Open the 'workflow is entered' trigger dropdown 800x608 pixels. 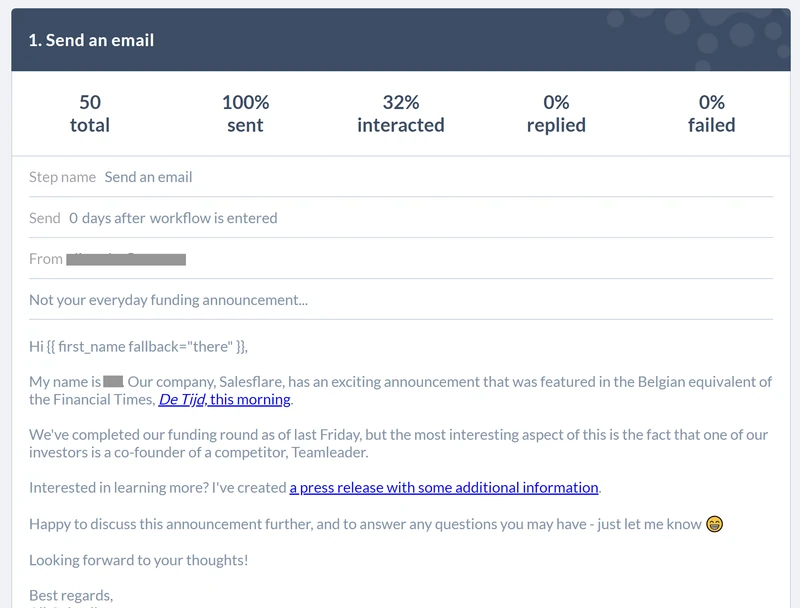(x=214, y=218)
